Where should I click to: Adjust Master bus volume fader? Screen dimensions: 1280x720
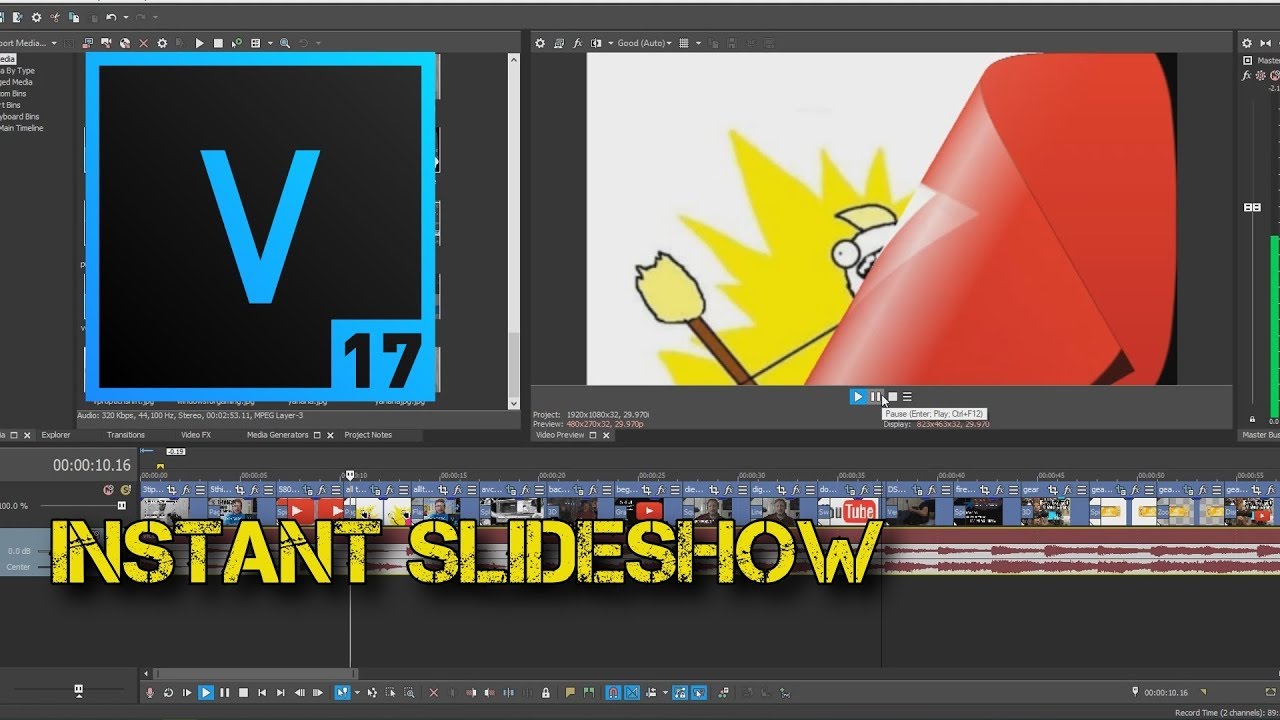(x=1252, y=207)
